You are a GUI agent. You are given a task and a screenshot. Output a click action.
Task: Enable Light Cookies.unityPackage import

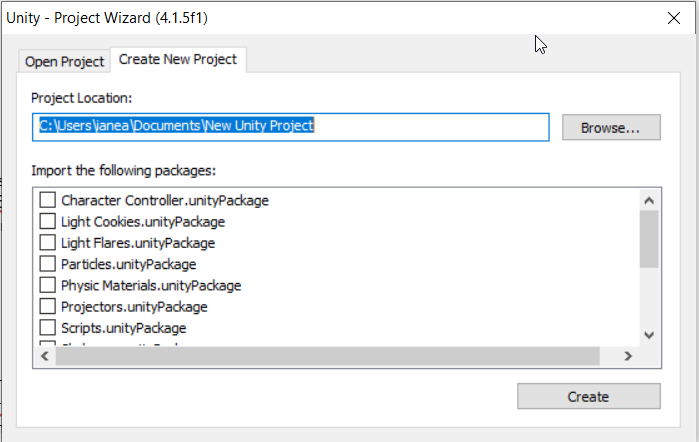[48, 222]
